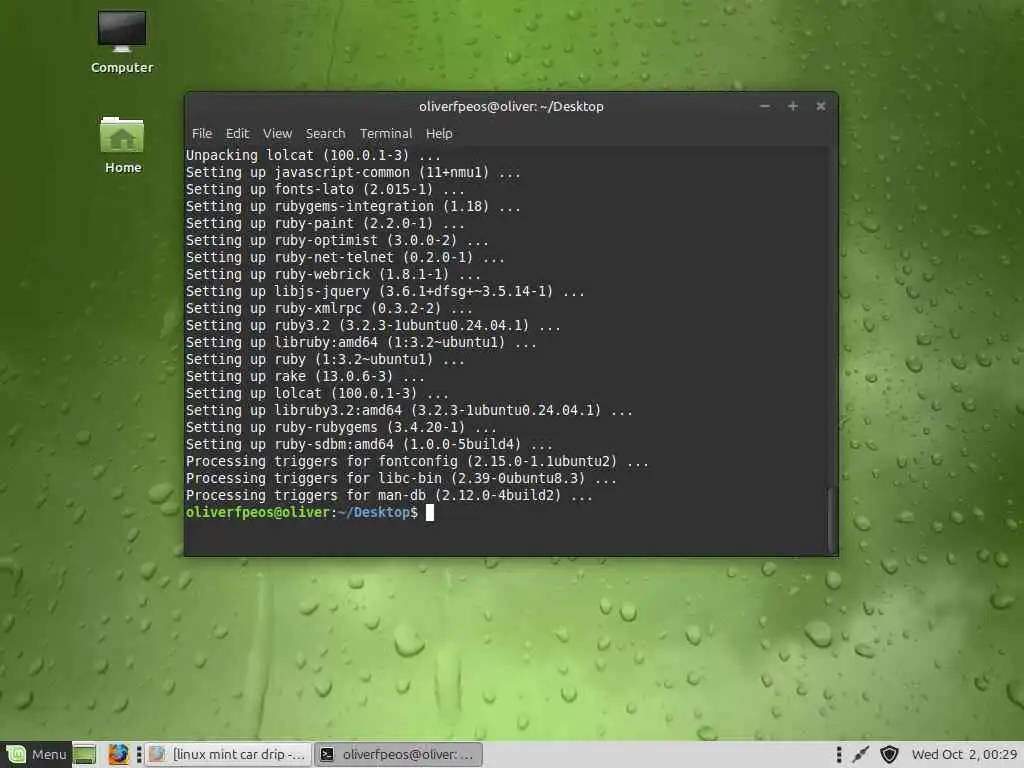Click the tray handle dots before network icon

click(839, 754)
